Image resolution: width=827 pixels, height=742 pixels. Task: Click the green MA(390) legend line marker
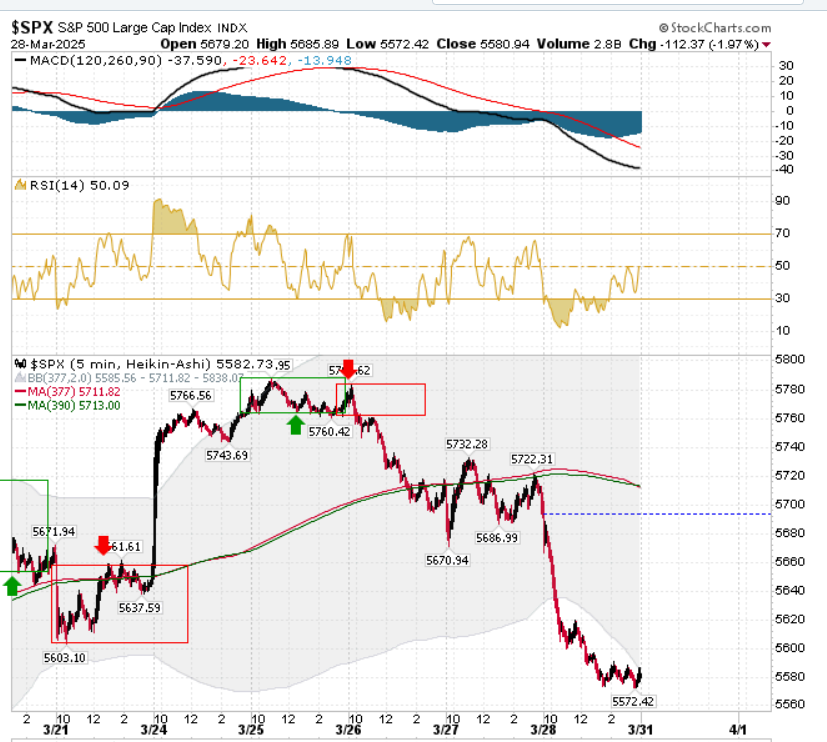click(x=20, y=405)
